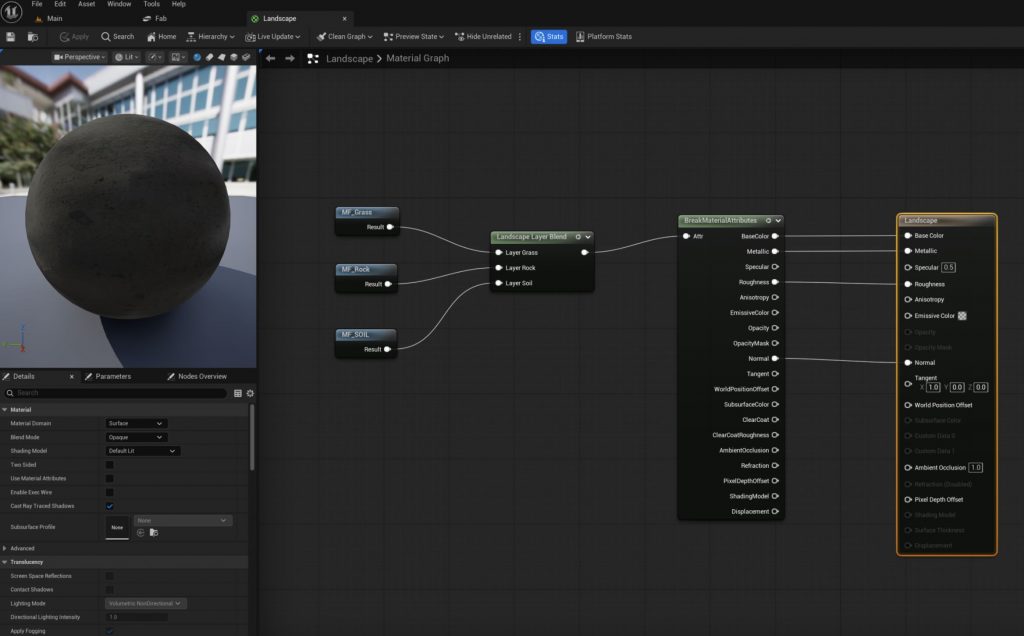Open Details panel settings gear

(x=249, y=393)
